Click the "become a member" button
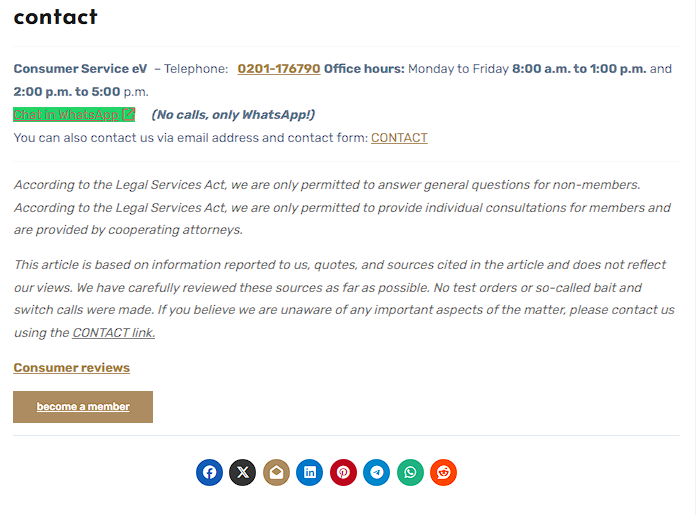The width and height of the screenshot is (696, 515). point(83,407)
